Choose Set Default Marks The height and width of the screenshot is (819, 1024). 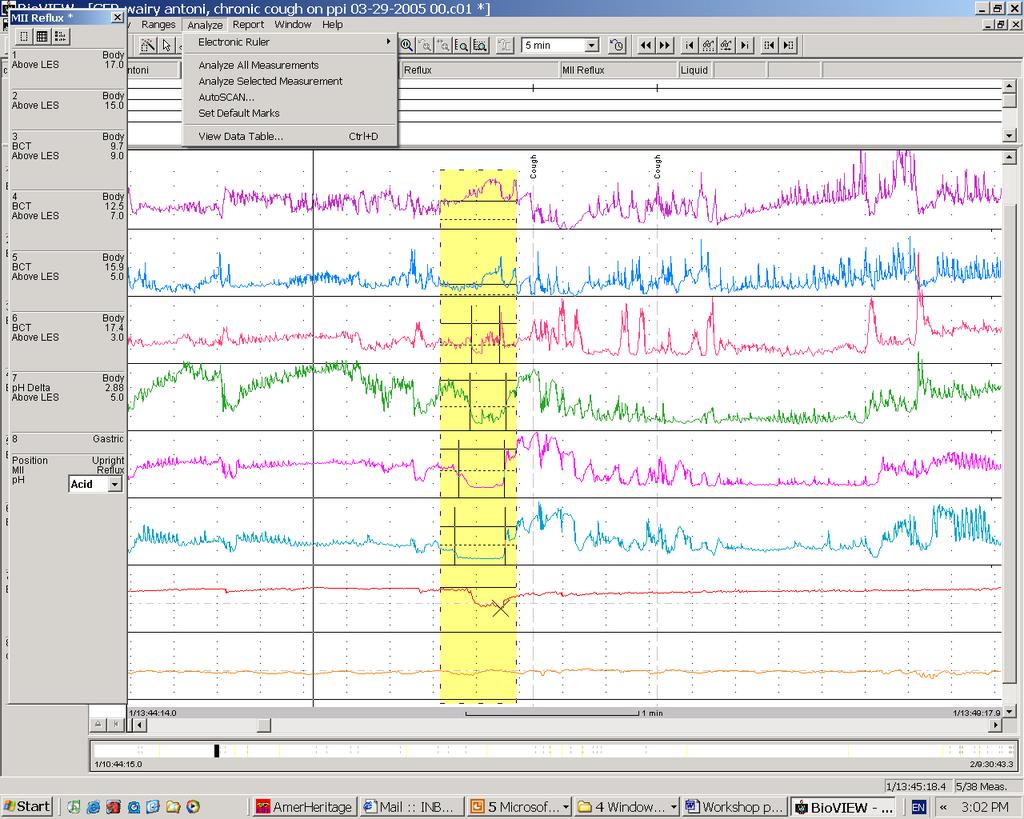point(289,113)
